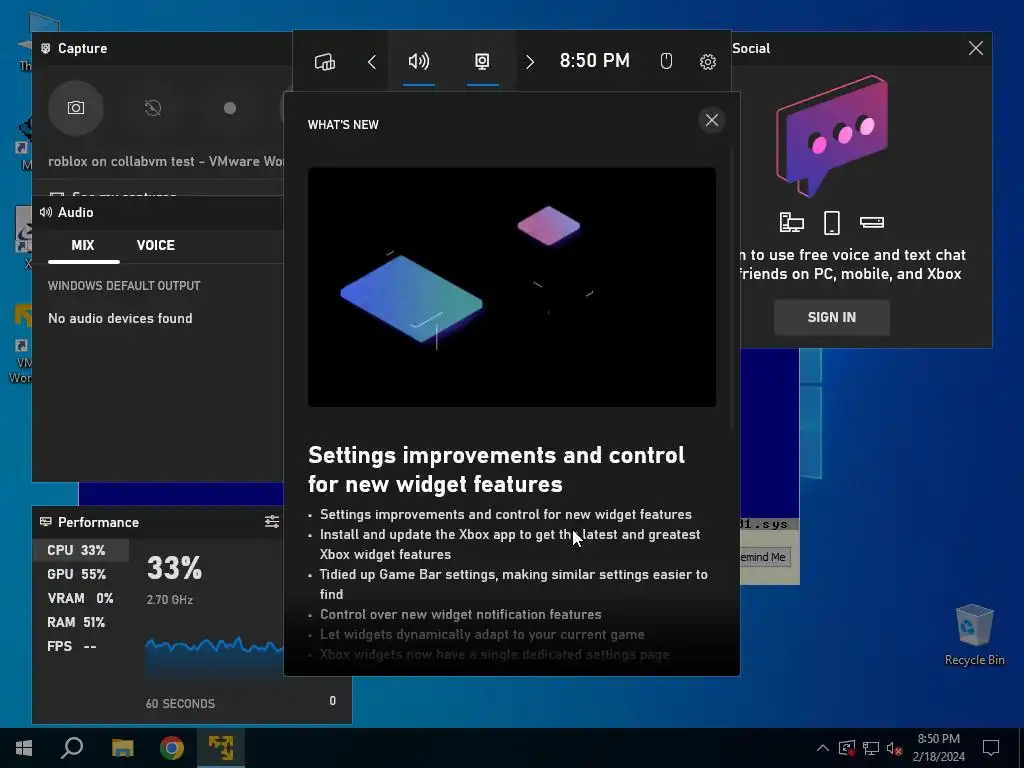Screen dimensions: 1024x768
Task: Click the VMware Workstation taskbar icon
Action: [221, 748]
